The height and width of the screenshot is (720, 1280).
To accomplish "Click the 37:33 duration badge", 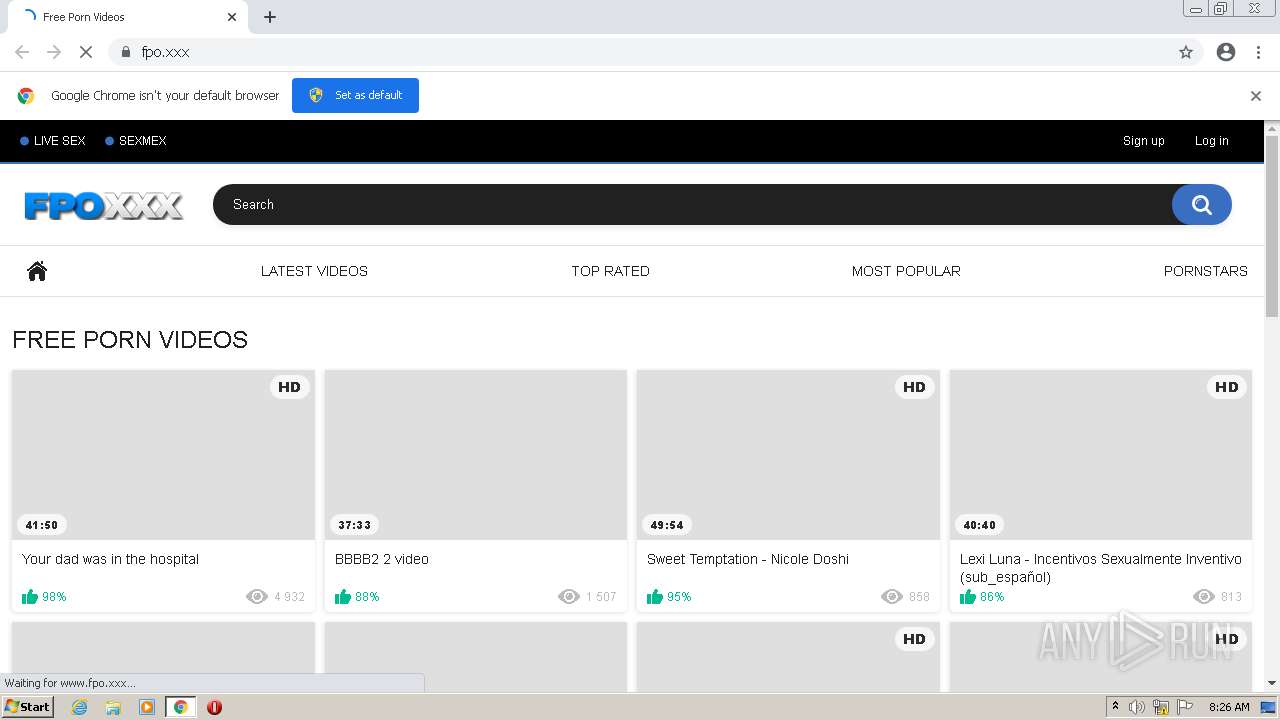I will [354, 525].
